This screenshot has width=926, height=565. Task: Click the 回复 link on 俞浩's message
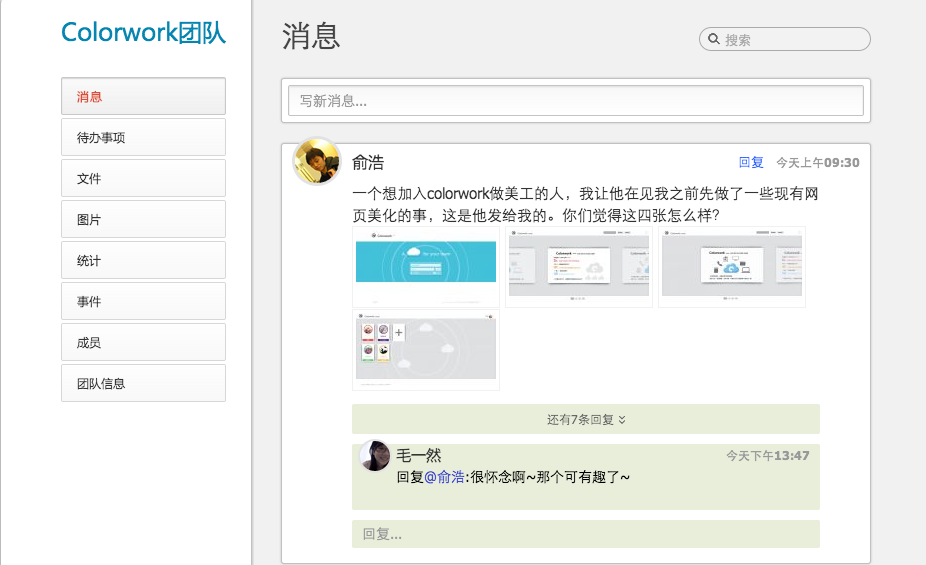[x=751, y=162]
